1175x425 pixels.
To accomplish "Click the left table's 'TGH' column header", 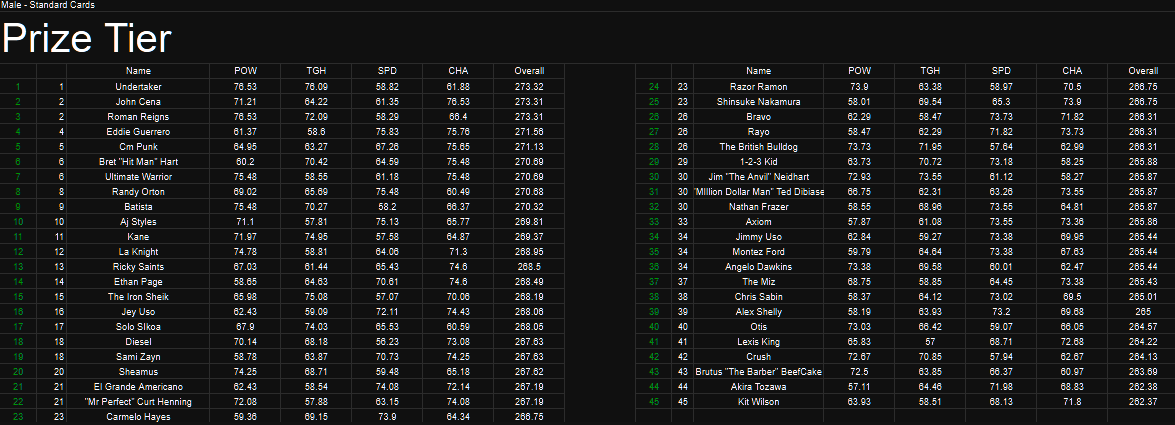I will (316, 71).
